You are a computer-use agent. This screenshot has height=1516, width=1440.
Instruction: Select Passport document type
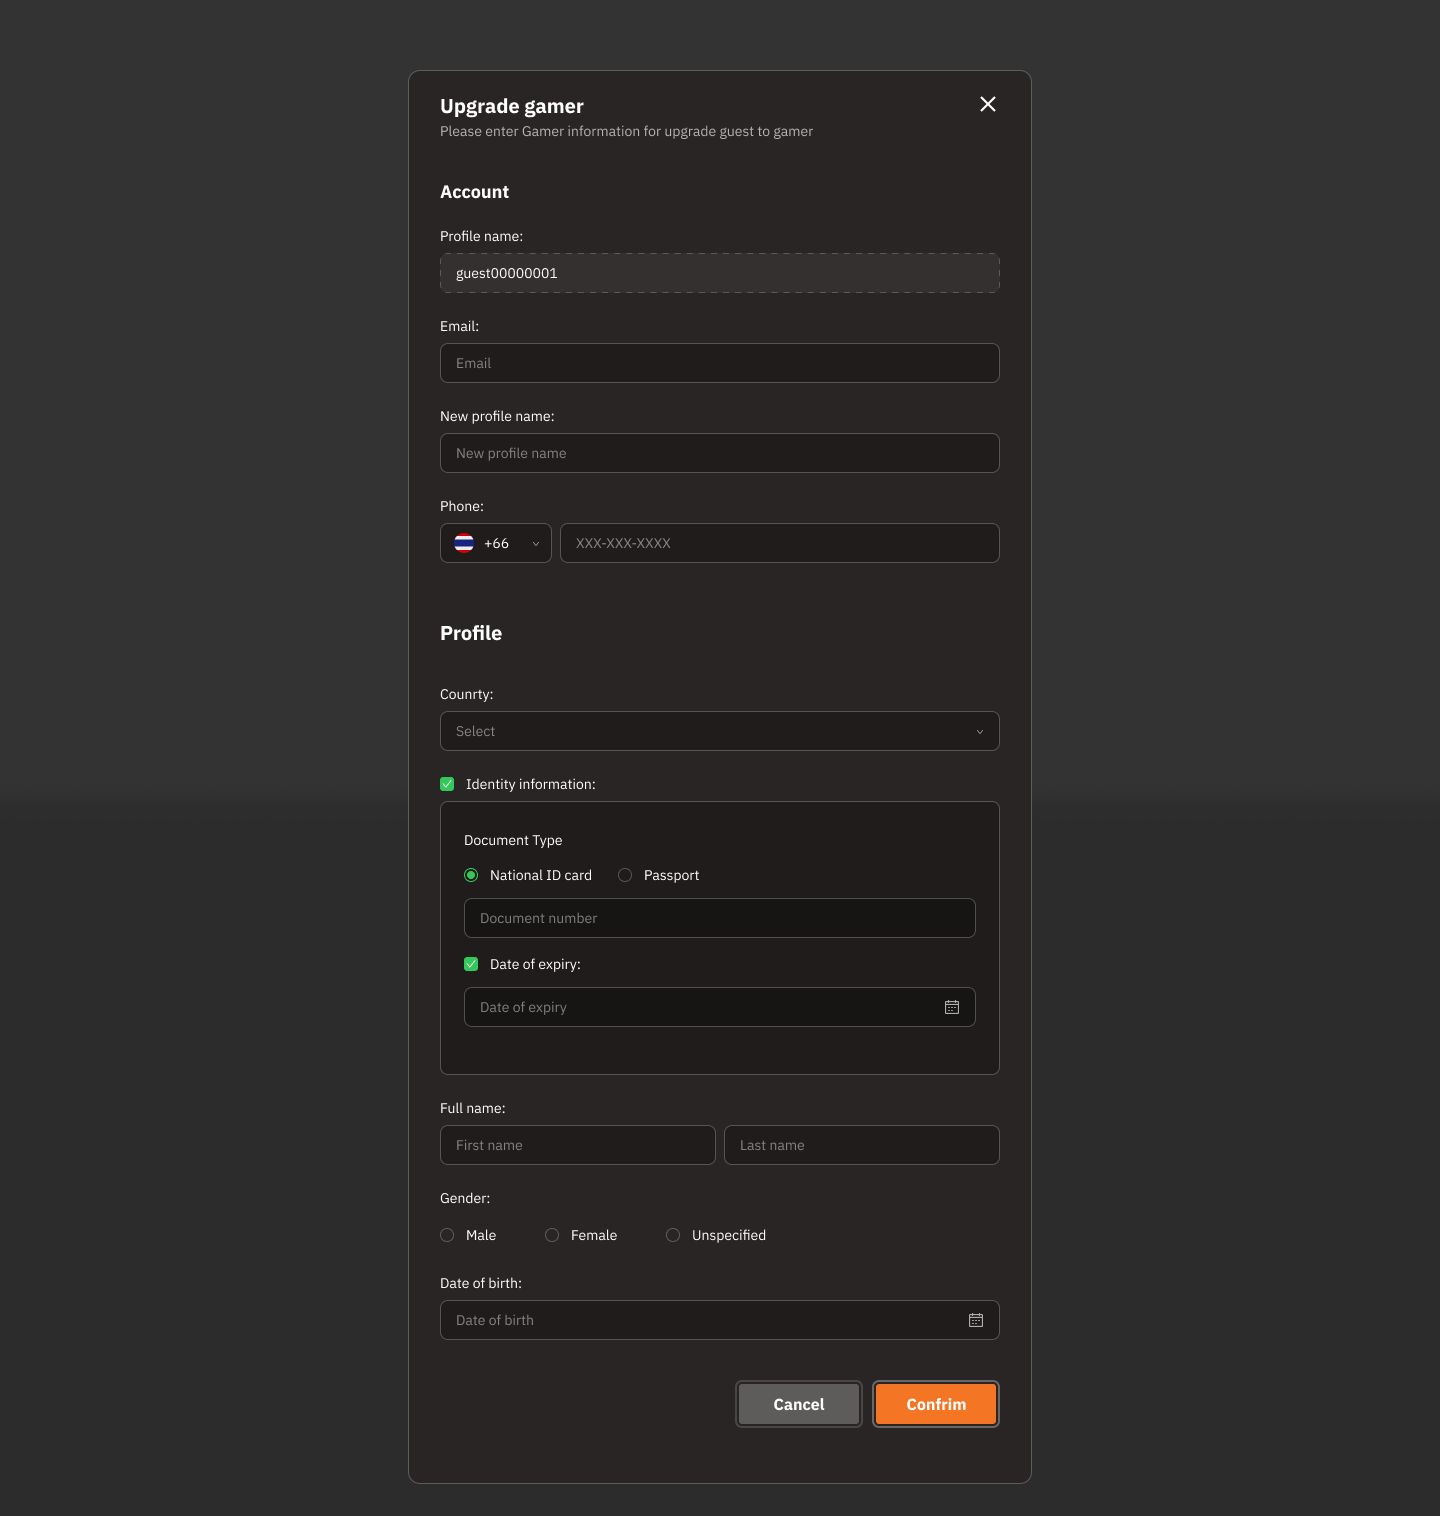point(625,875)
